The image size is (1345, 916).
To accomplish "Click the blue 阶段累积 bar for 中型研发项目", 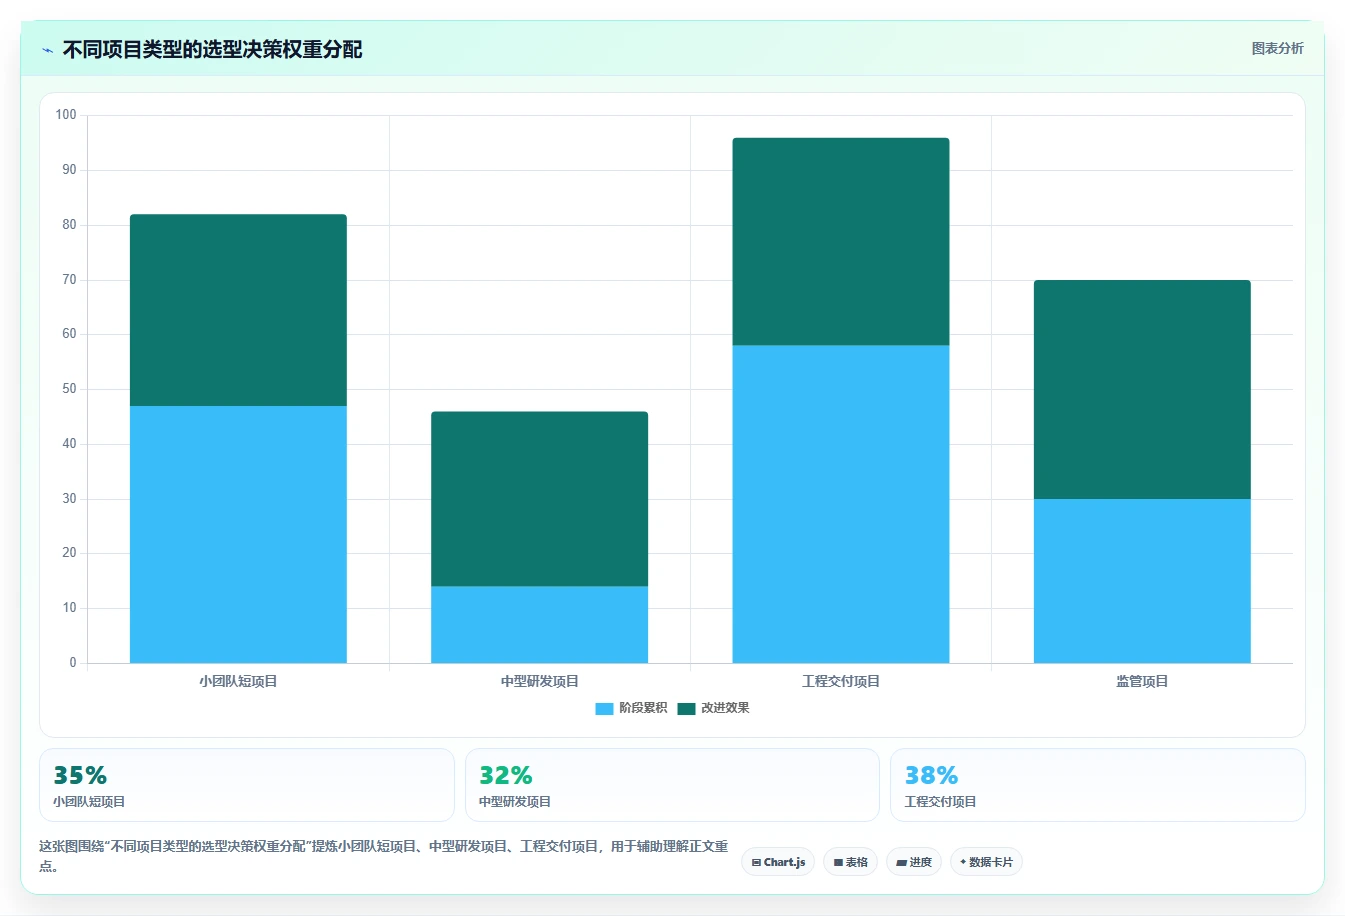I will [540, 625].
